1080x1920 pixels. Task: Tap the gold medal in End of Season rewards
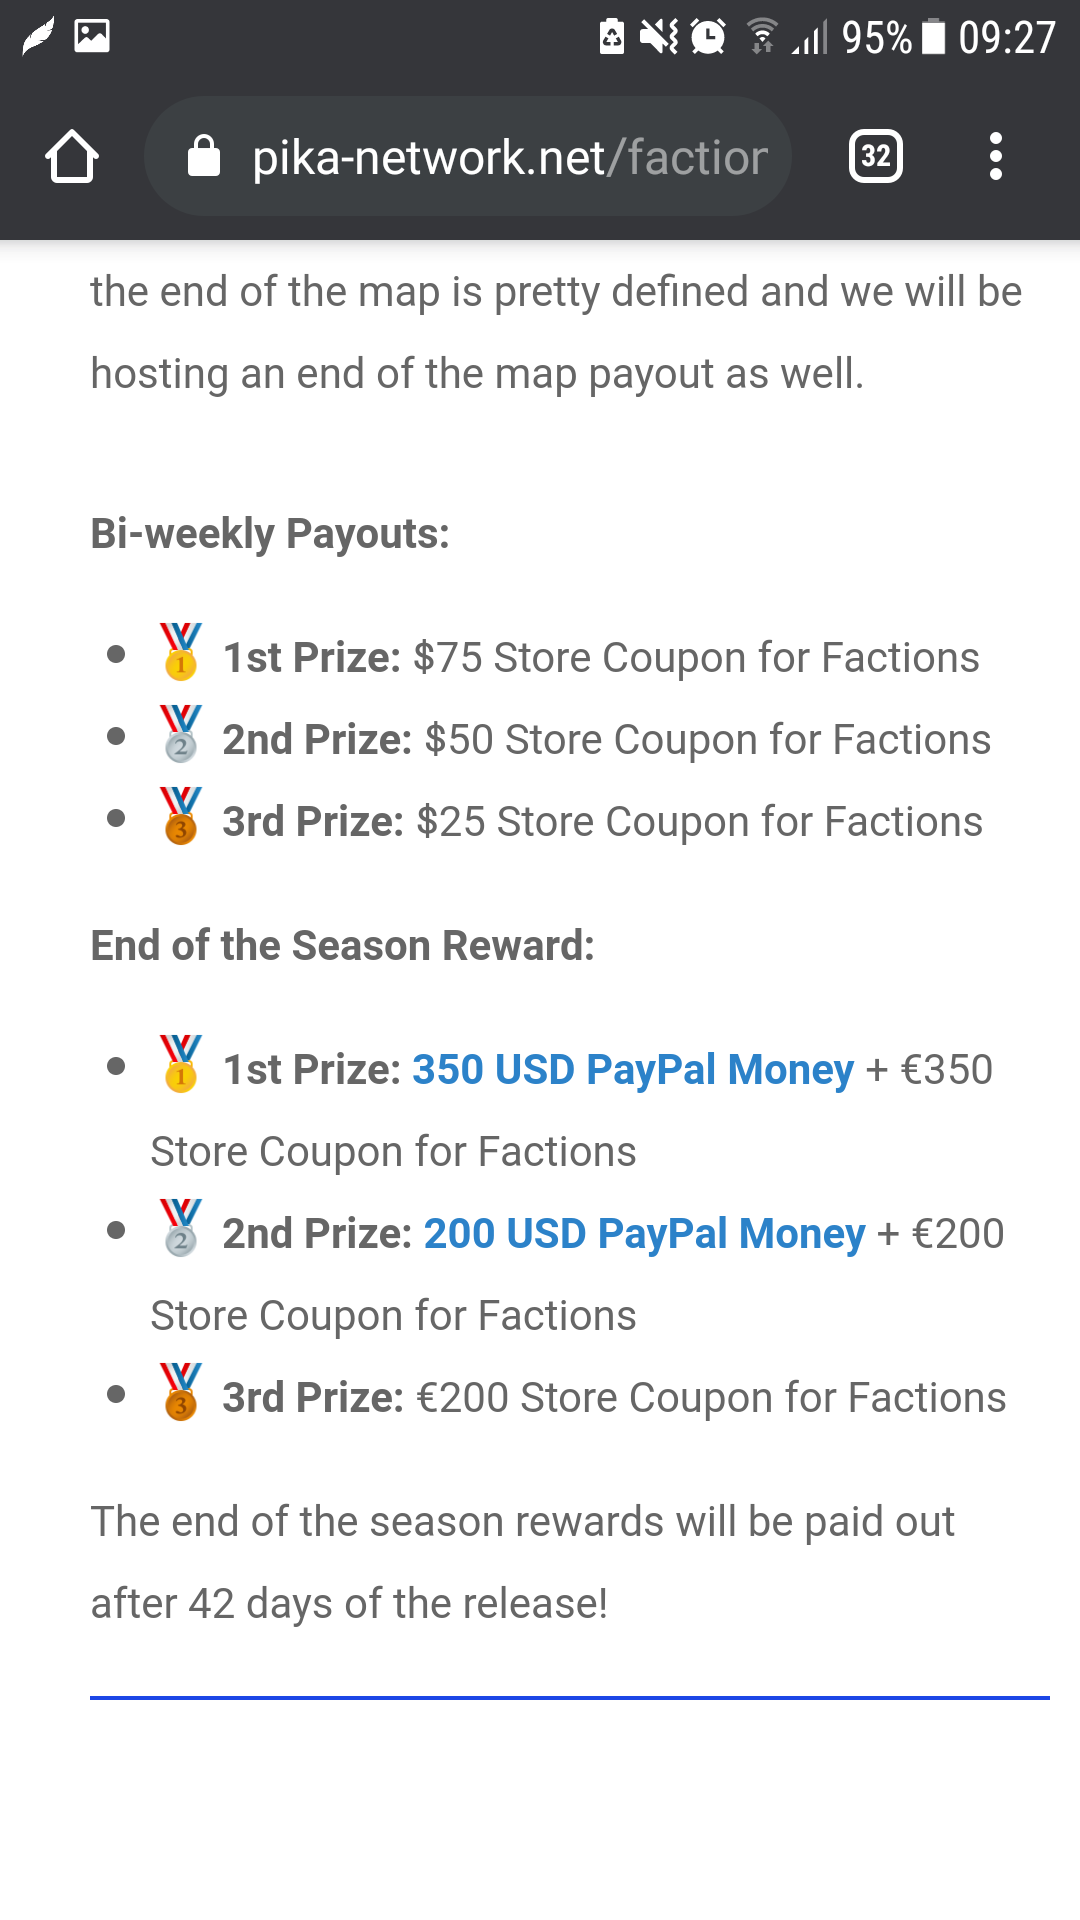click(x=181, y=1064)
